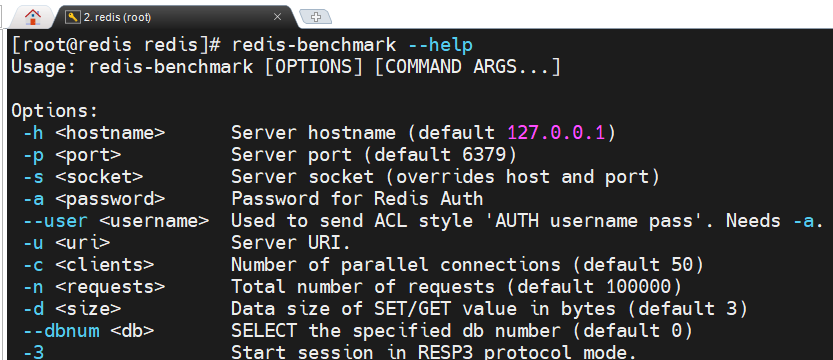Click the '[root@redis redis]#' prompt
Viewport: 833px width, 360px height.
click(116, 46)
